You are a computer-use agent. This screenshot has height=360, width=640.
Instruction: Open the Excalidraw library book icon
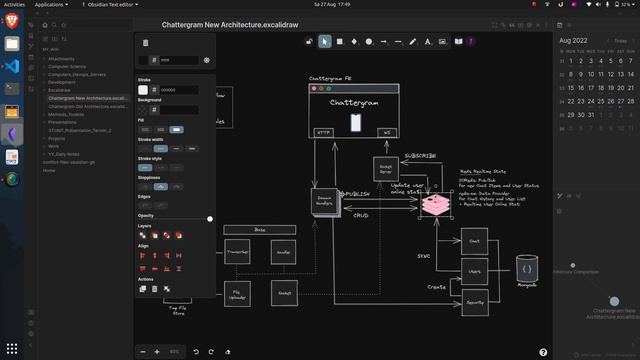[x=459, y=42]
